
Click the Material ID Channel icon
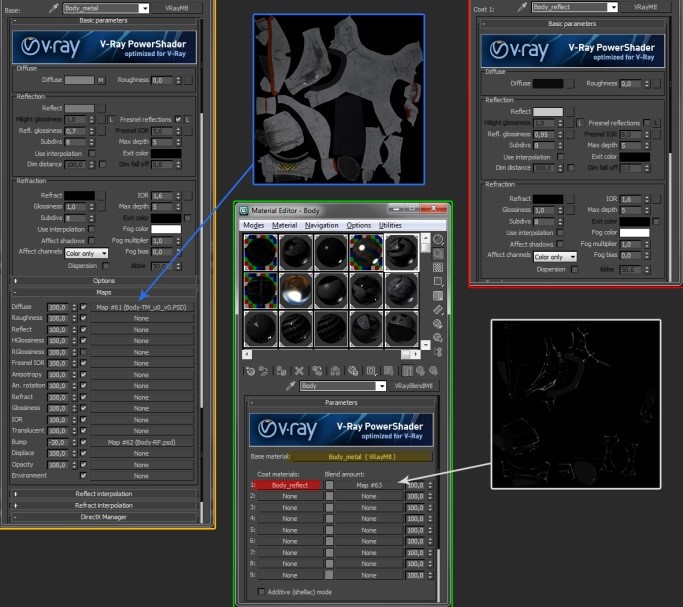[371, 371]
